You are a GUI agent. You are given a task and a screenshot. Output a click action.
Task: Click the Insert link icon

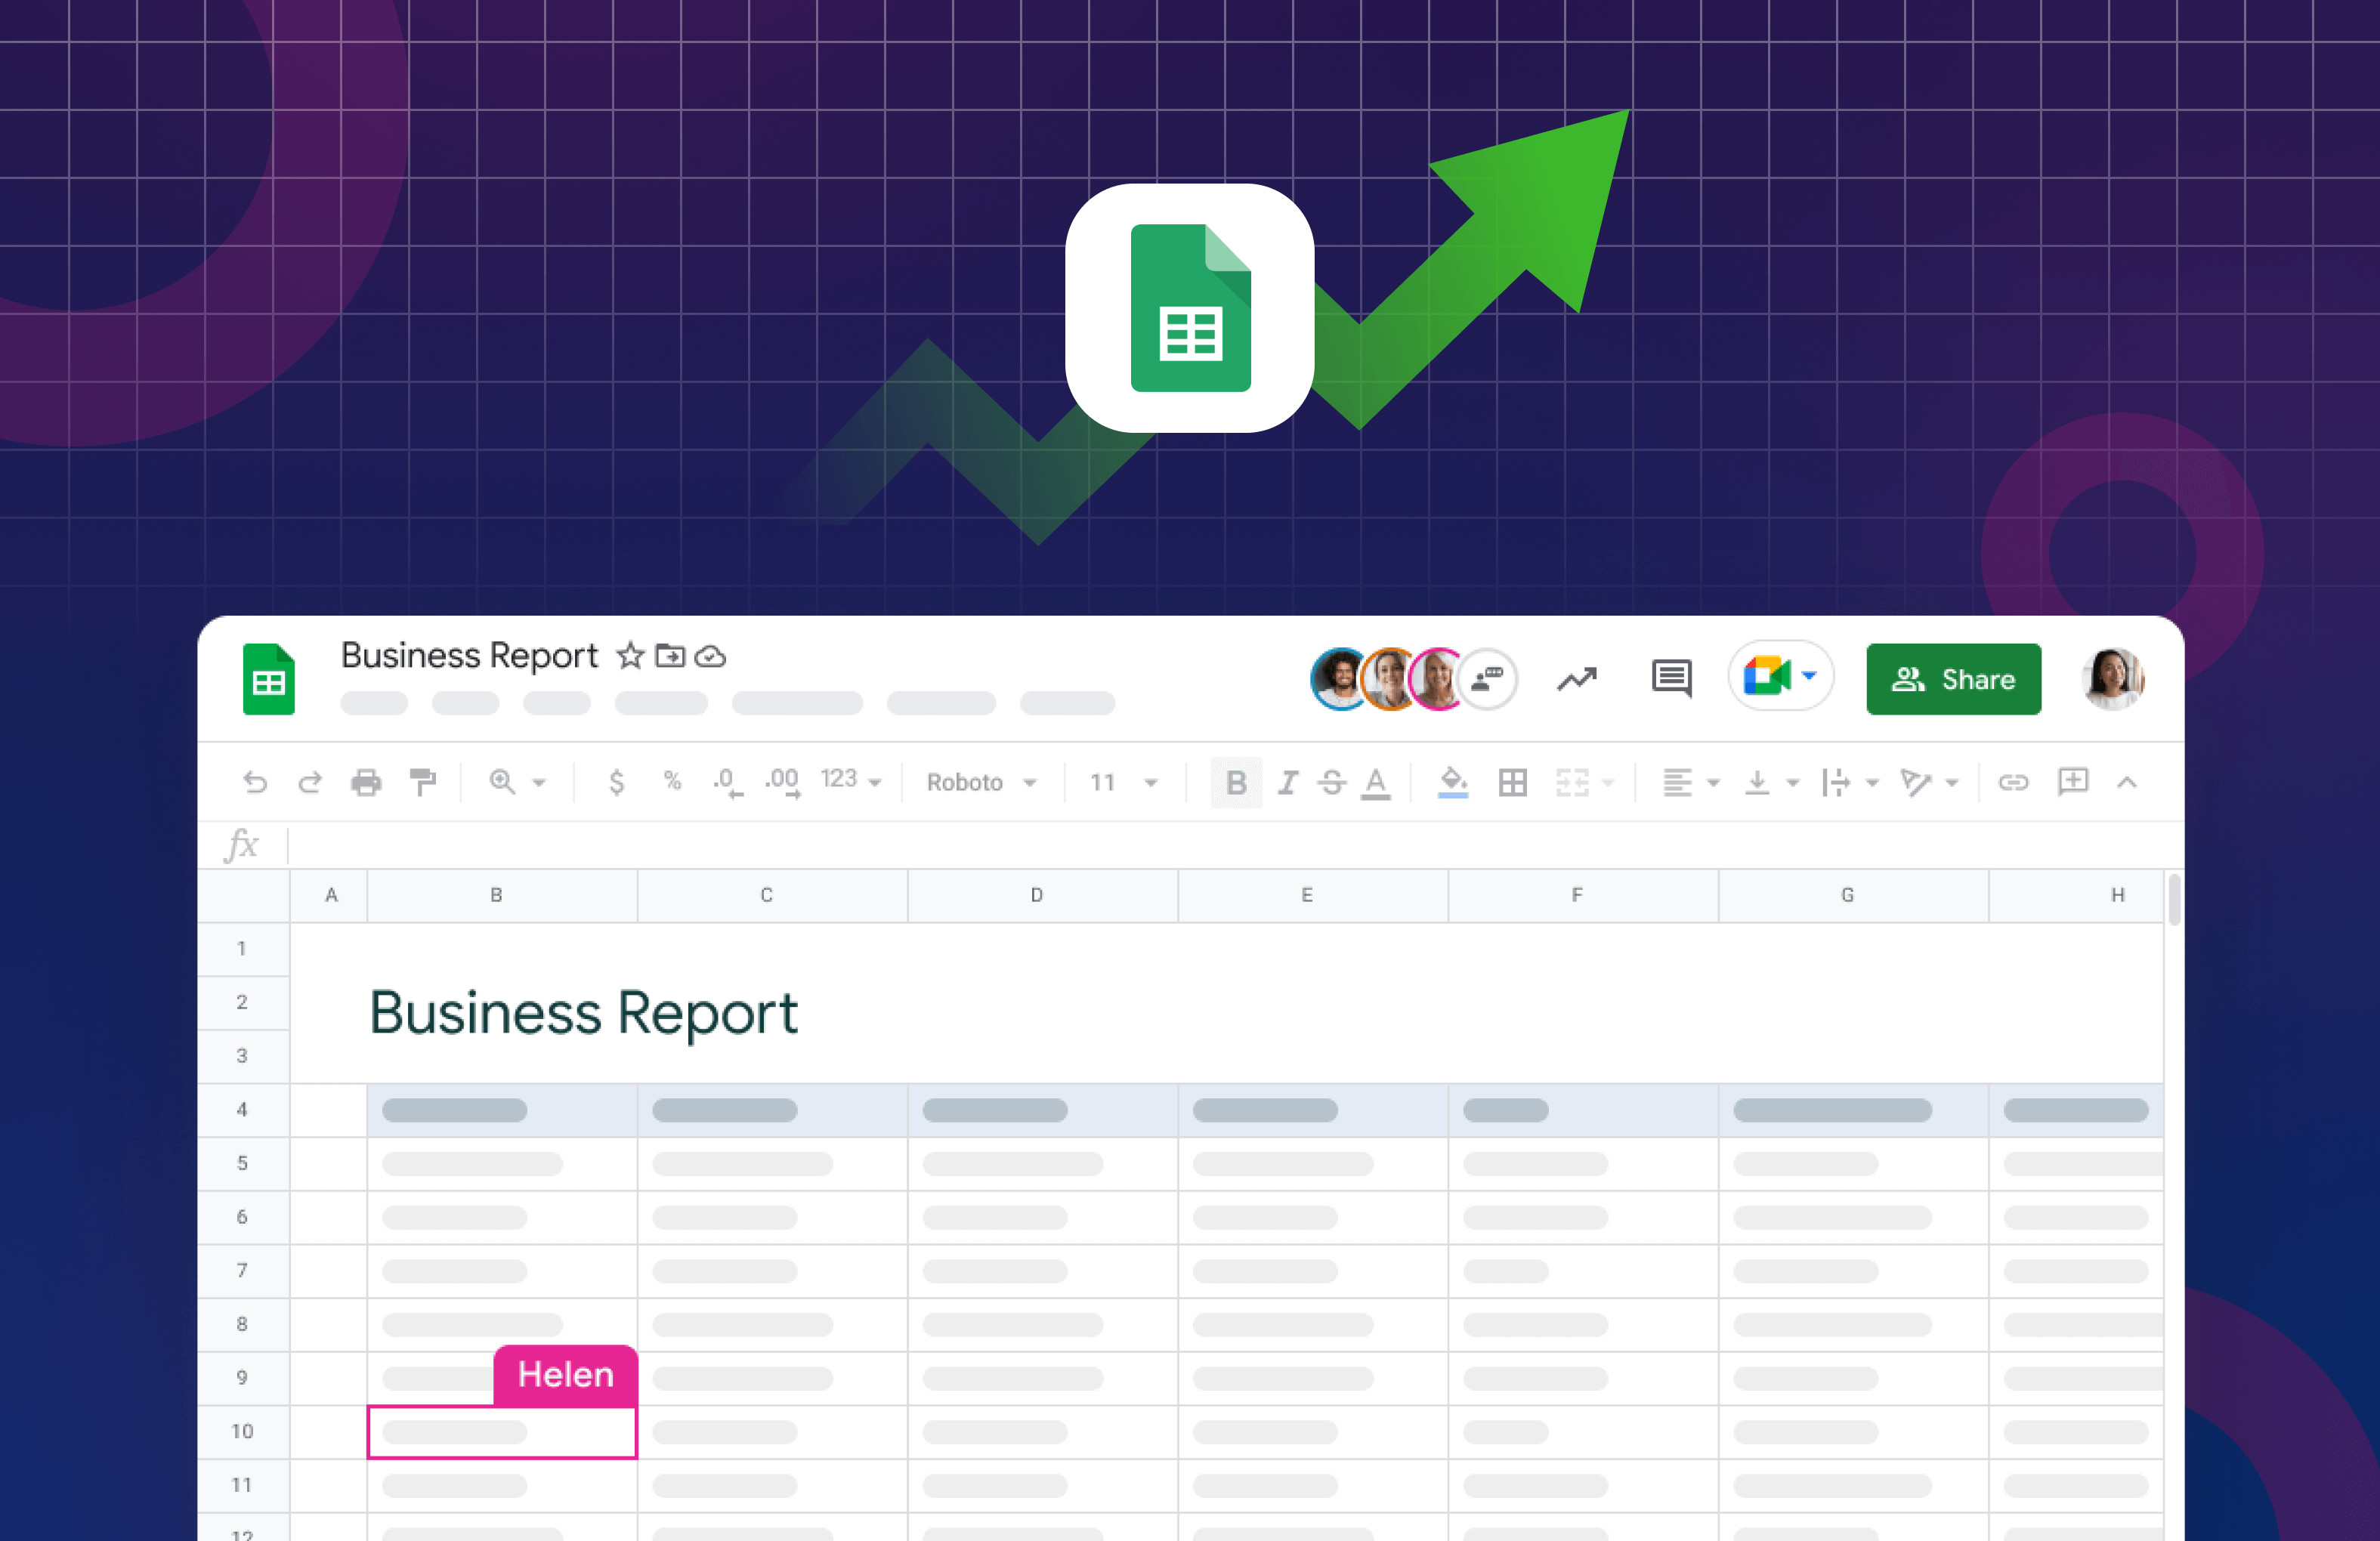tap(2013, 782)
